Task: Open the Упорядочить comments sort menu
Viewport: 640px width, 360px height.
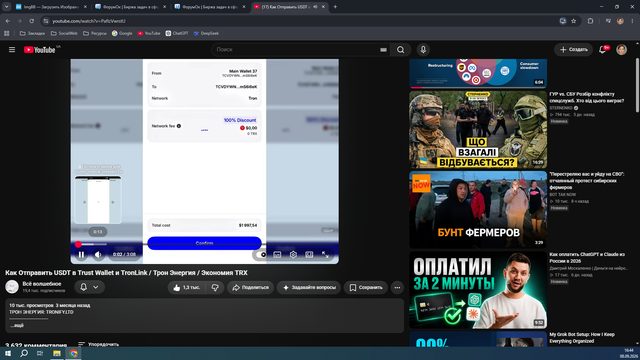Action: click(x=98, y=344)
